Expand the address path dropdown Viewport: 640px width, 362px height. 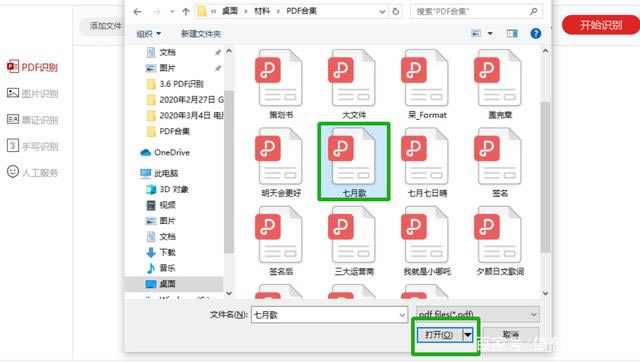[x=382, y=11]
